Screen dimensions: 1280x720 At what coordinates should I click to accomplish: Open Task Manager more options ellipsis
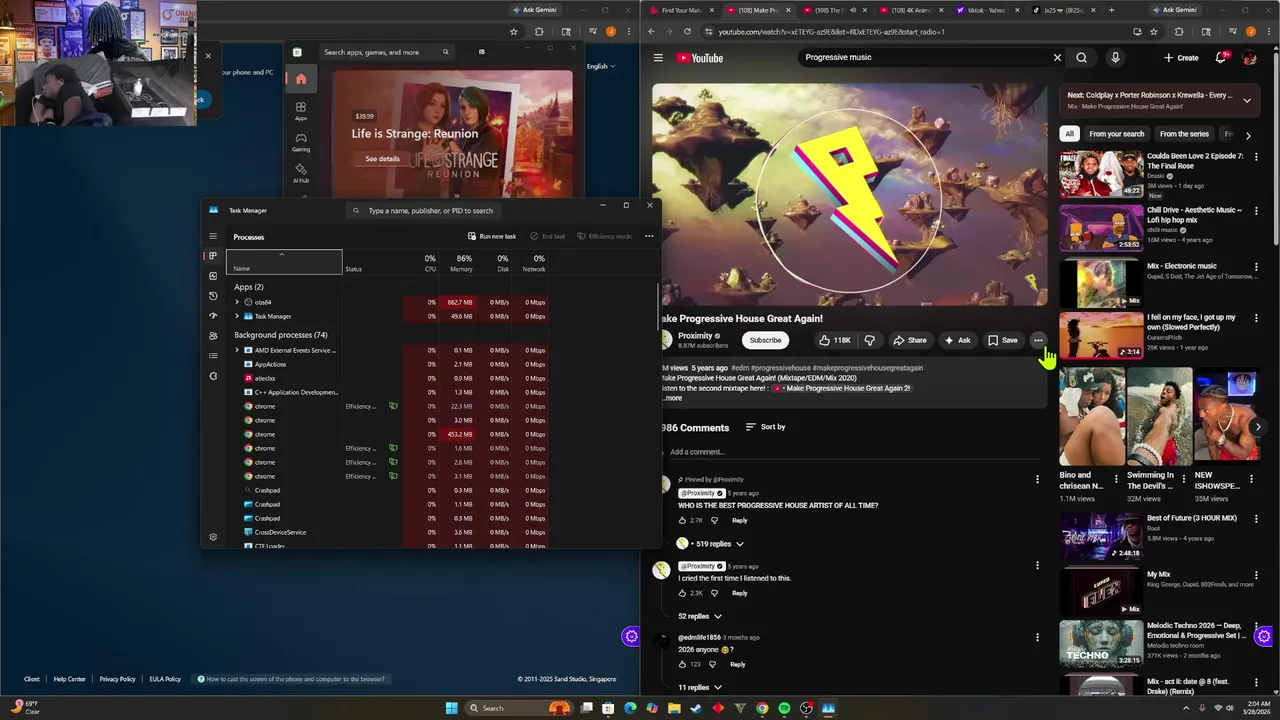(x=649, y=236)
